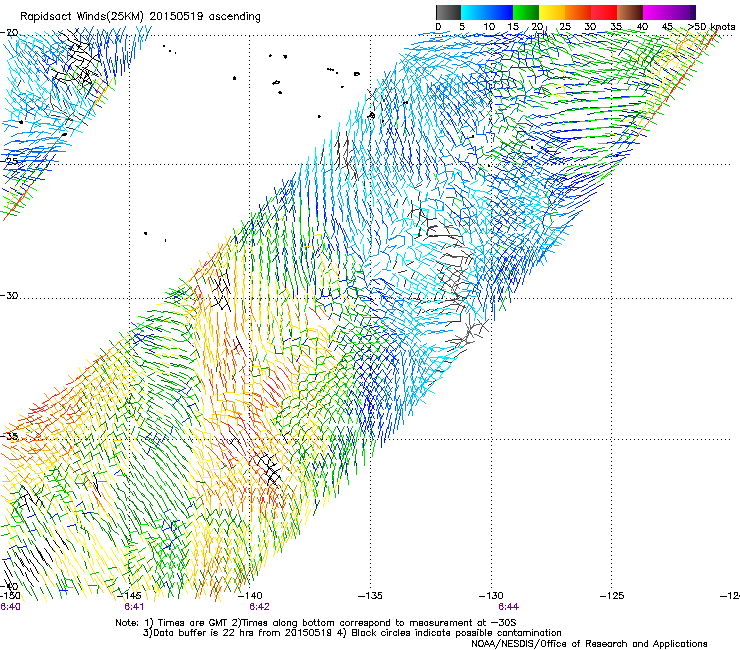The width and height of the screenshot is (740, 650).
Task: Click the purple '6:44' time label
Action: 508,607
